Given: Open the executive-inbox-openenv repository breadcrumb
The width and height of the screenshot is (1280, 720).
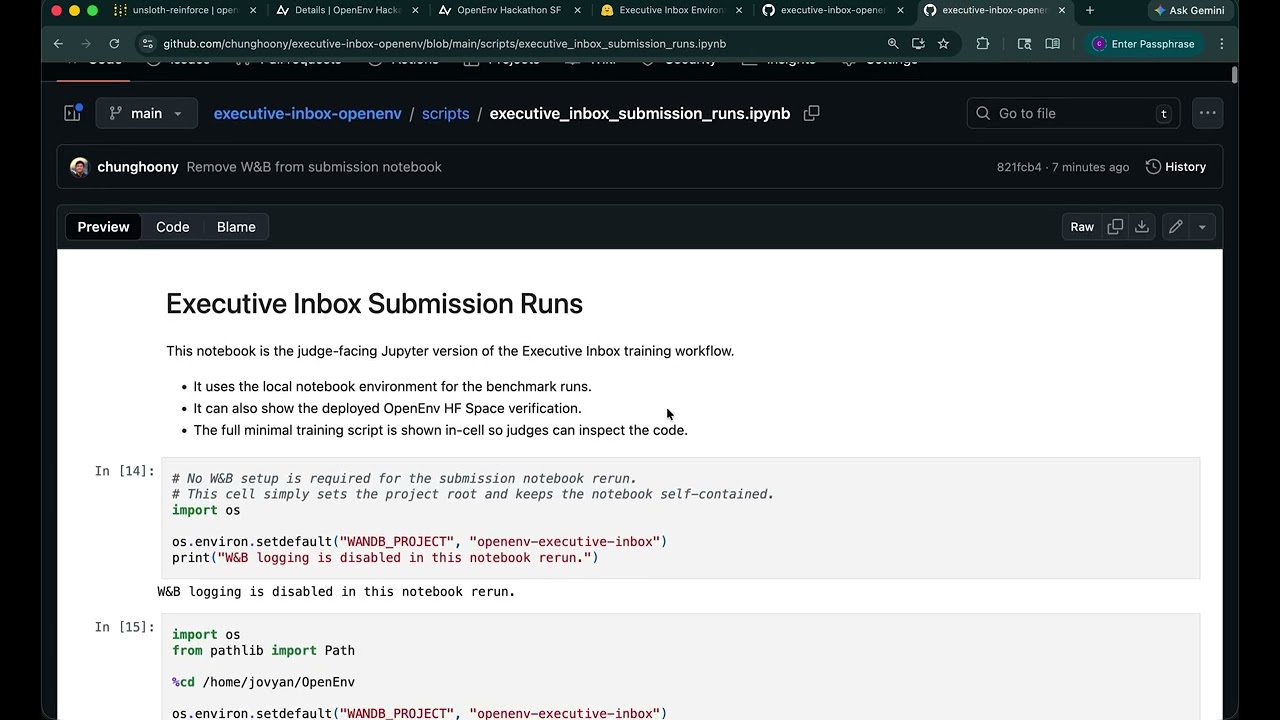Looking at the screenshot, I should click(x=307, y=113).
